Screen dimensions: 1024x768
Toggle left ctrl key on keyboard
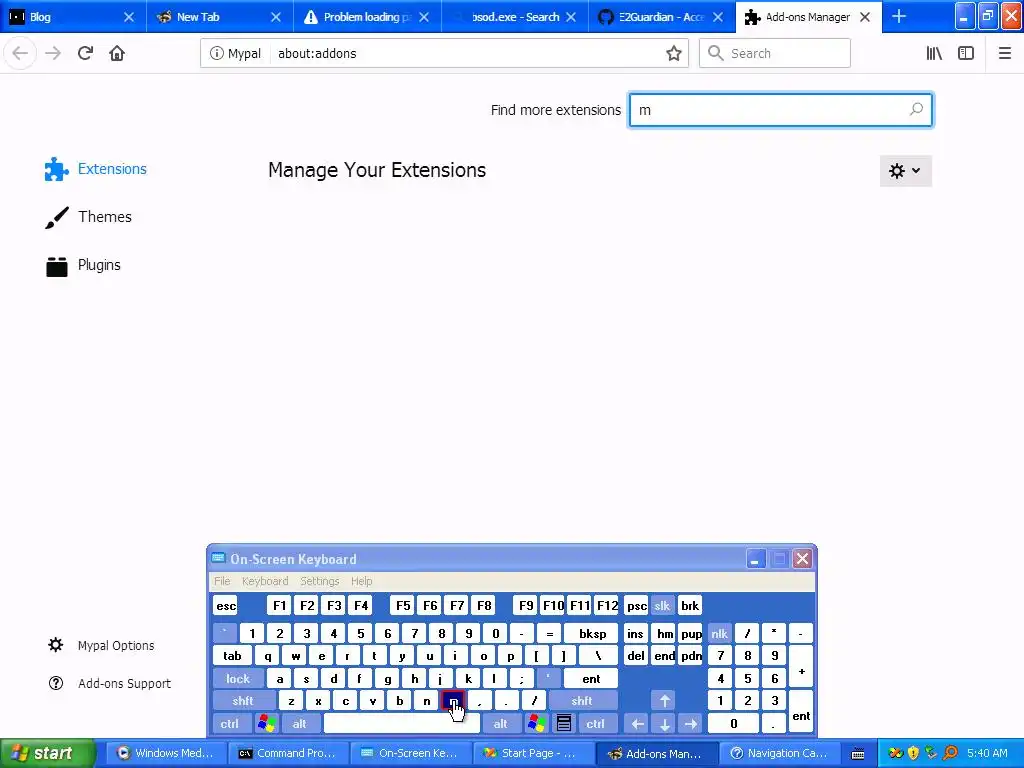pyautogui.click(x=229, y=724)
